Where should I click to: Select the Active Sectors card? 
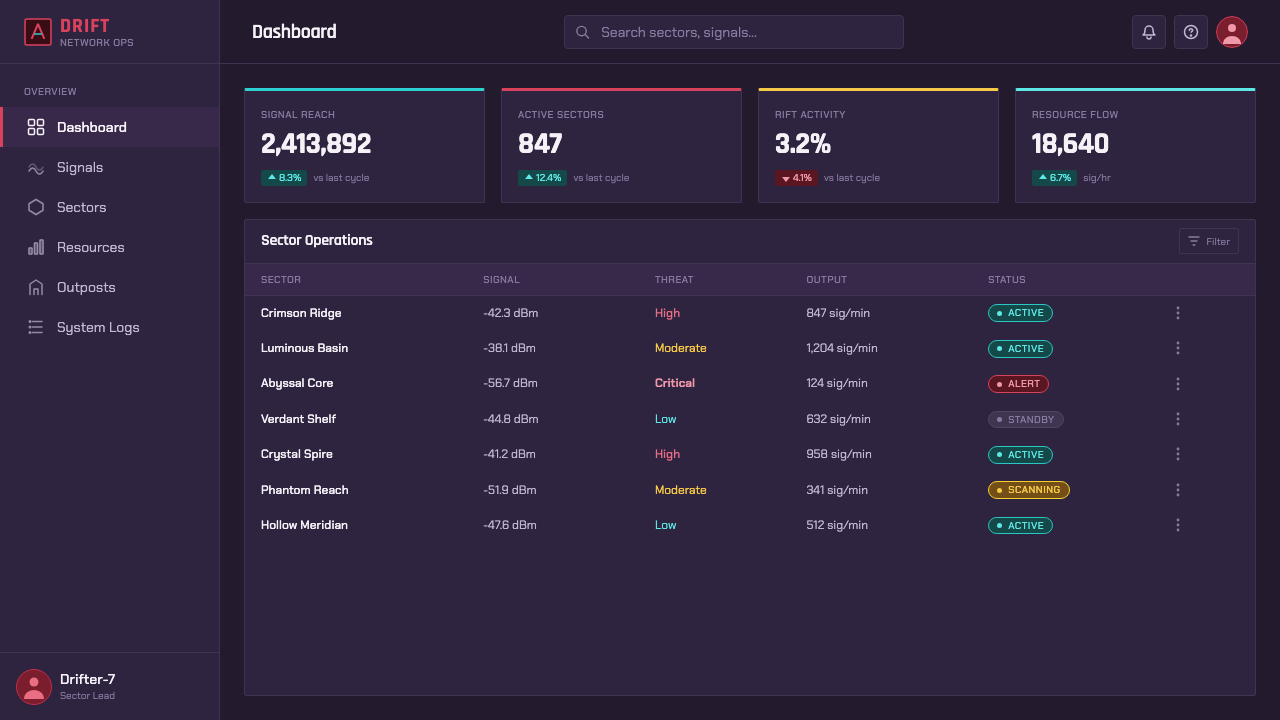621,145
